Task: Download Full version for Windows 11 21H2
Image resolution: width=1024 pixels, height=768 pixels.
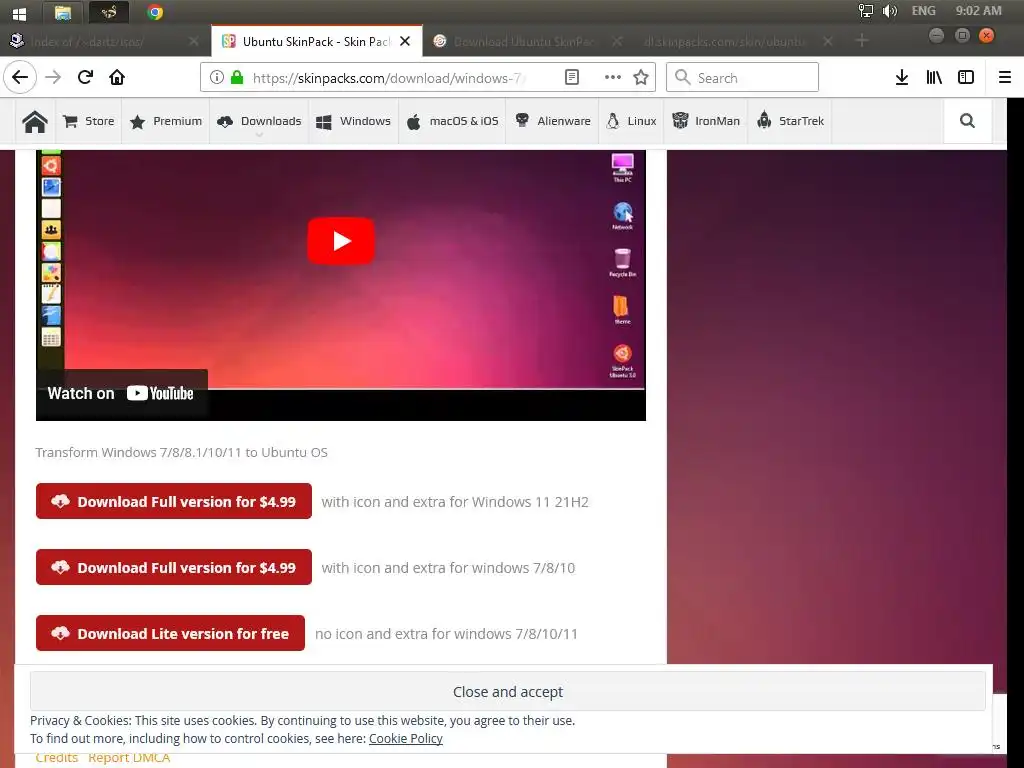Action: click(x=174, y=501)
